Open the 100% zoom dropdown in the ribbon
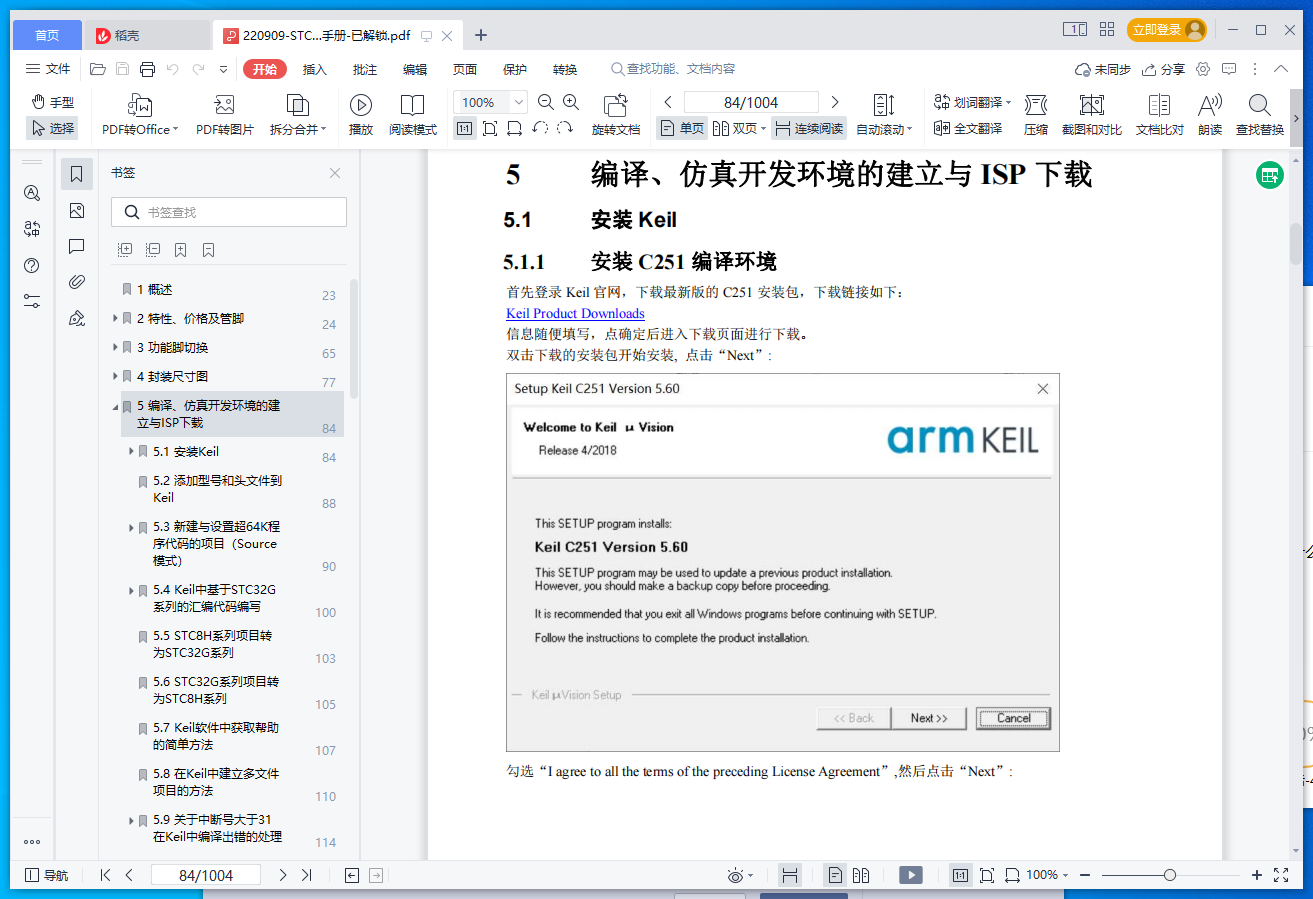The height and width of the screenshot is (899, 1313). tap(518, 102)
